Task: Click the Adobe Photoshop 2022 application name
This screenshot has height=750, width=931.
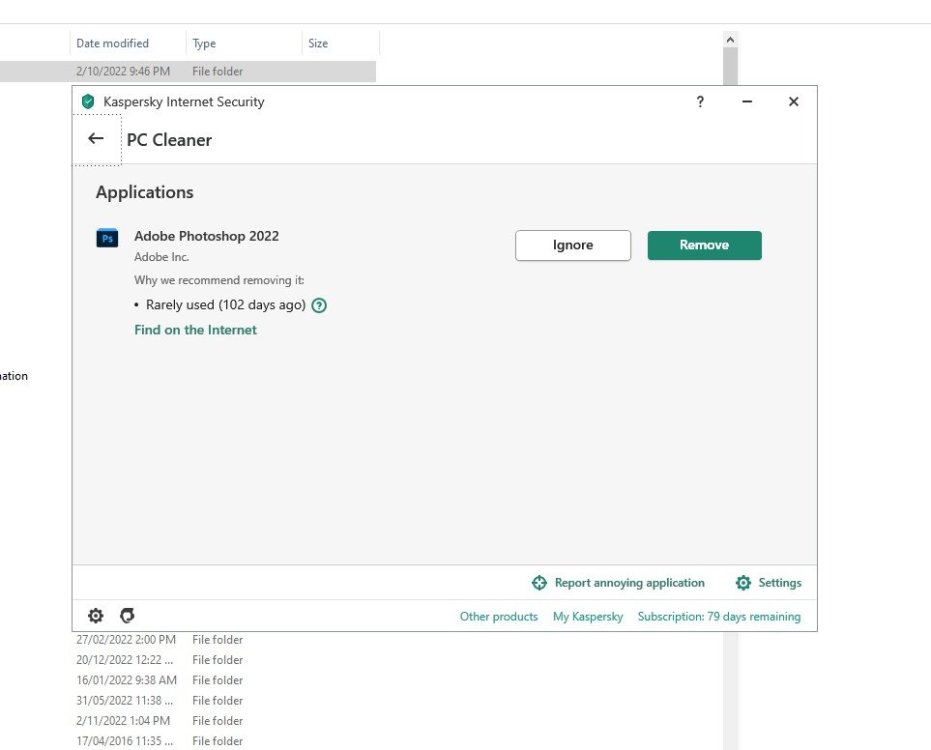Action: tap(206, 236)
